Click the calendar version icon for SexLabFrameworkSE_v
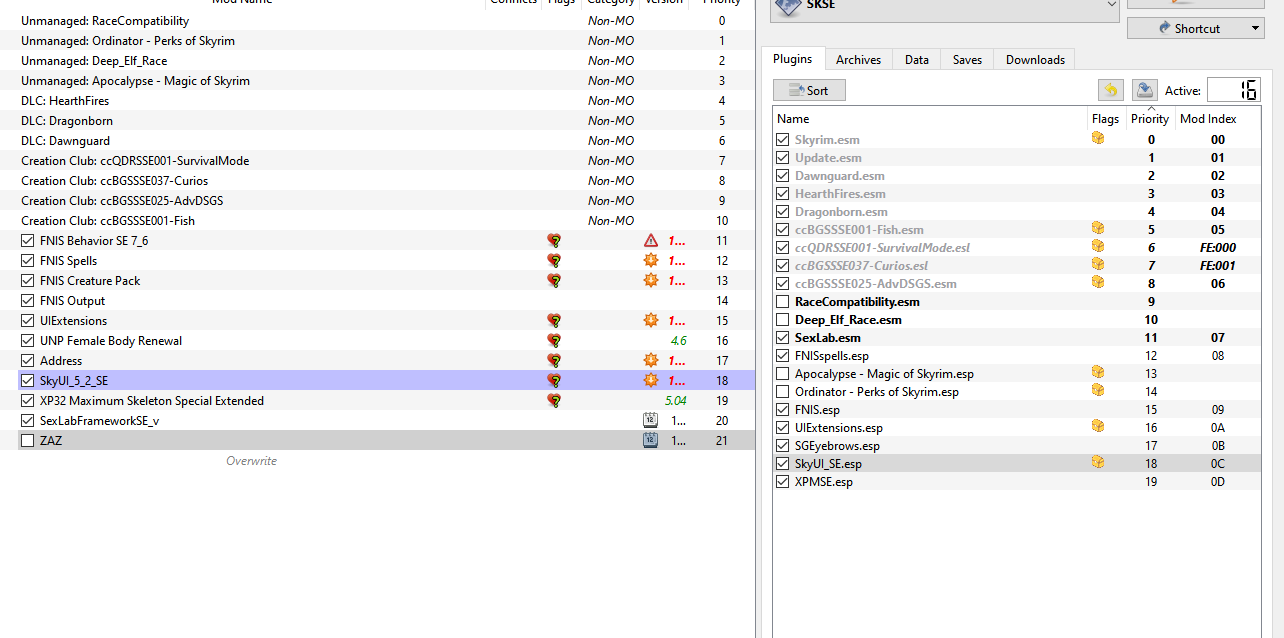Screen dimensions: 1284x638 point(650,421)
